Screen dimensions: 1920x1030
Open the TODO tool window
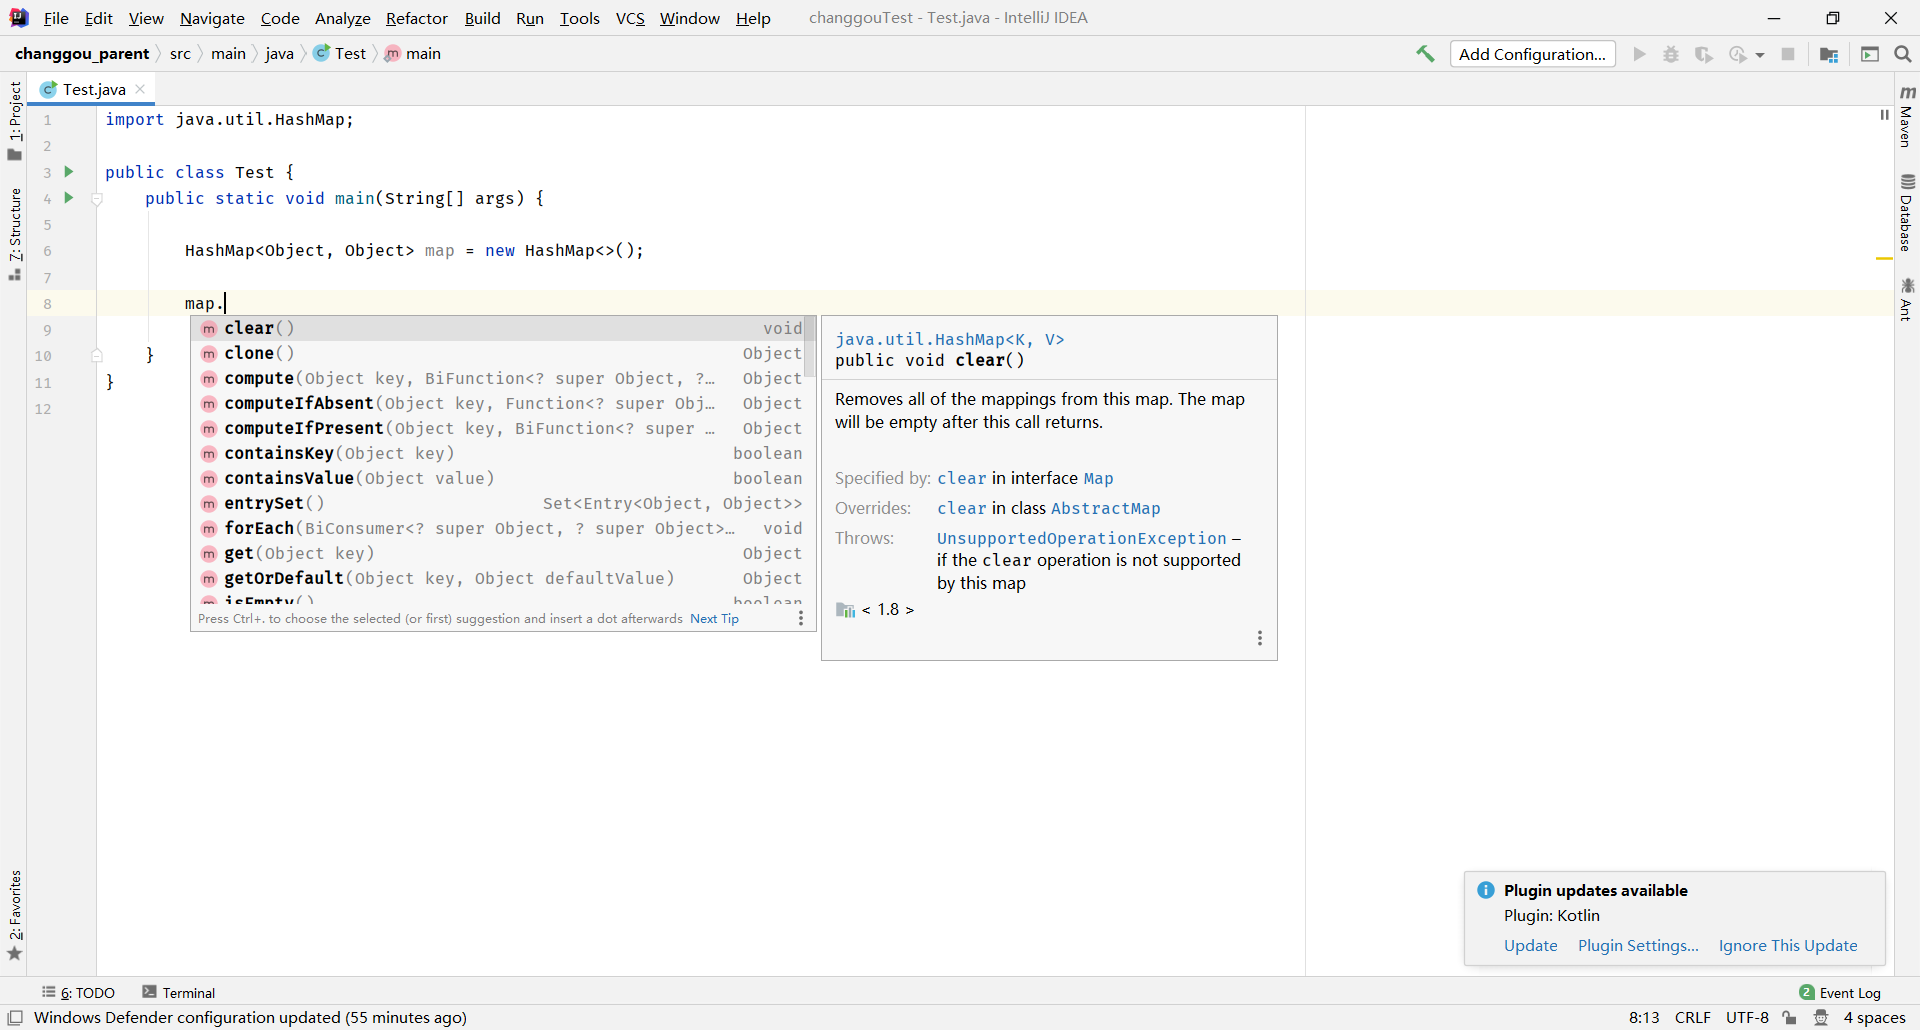point(79,993)
